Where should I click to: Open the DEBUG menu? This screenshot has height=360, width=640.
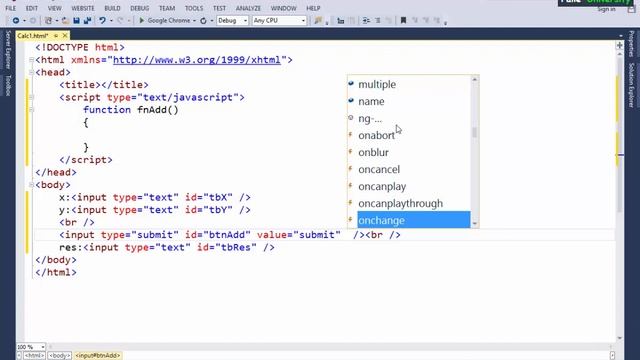[x=140, y=8]
